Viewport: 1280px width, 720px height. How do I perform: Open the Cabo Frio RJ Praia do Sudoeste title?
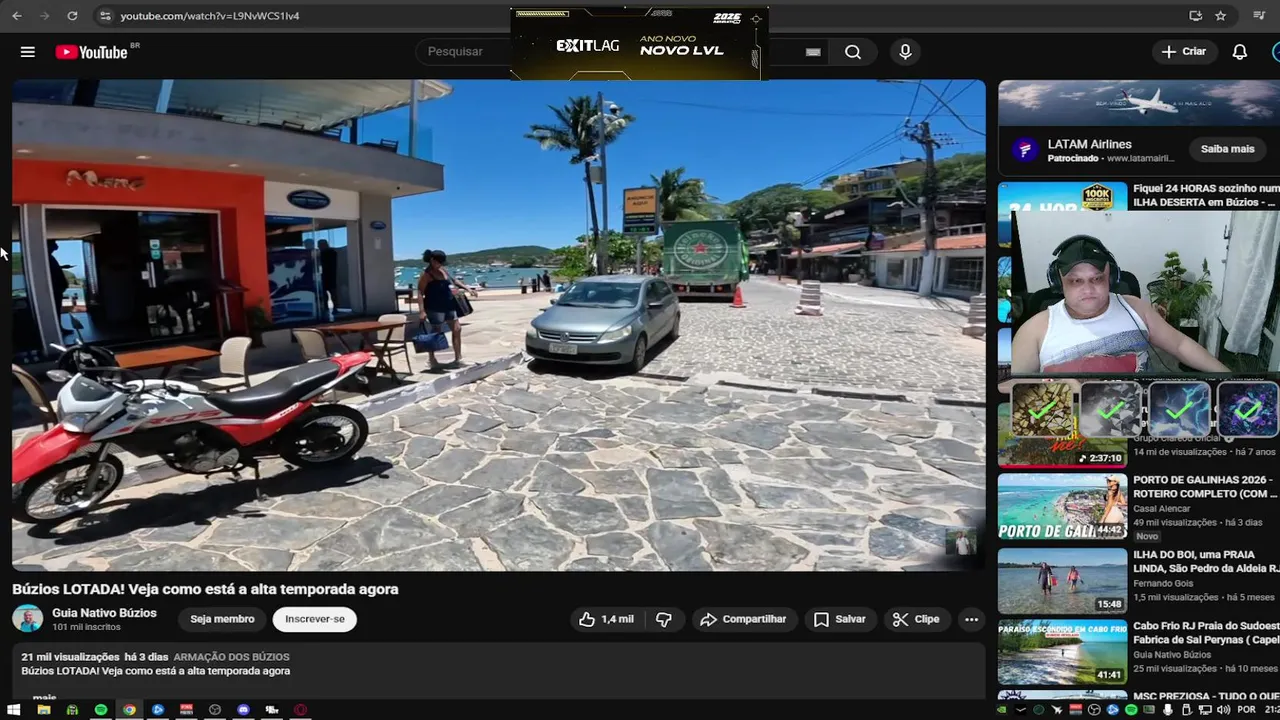(x=1206, y=632)
